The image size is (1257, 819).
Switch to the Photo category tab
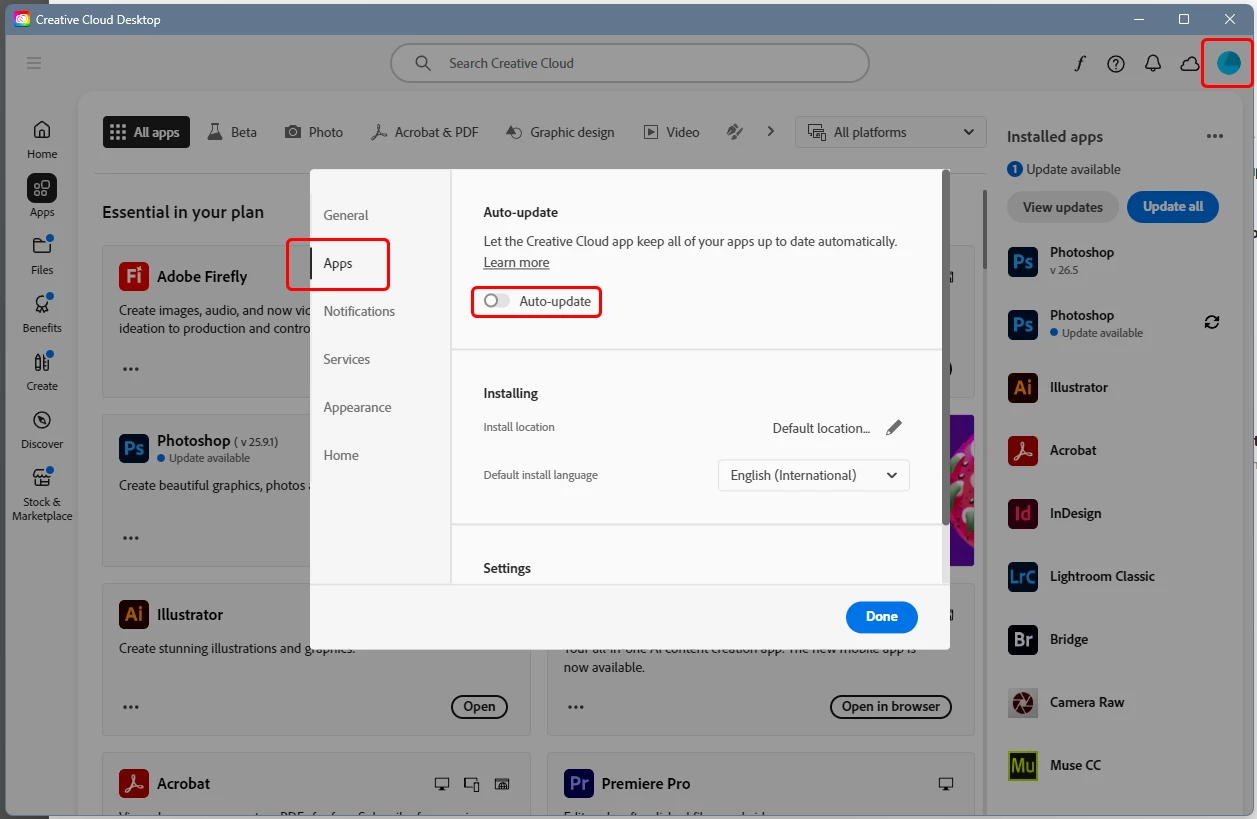point(314,132)
